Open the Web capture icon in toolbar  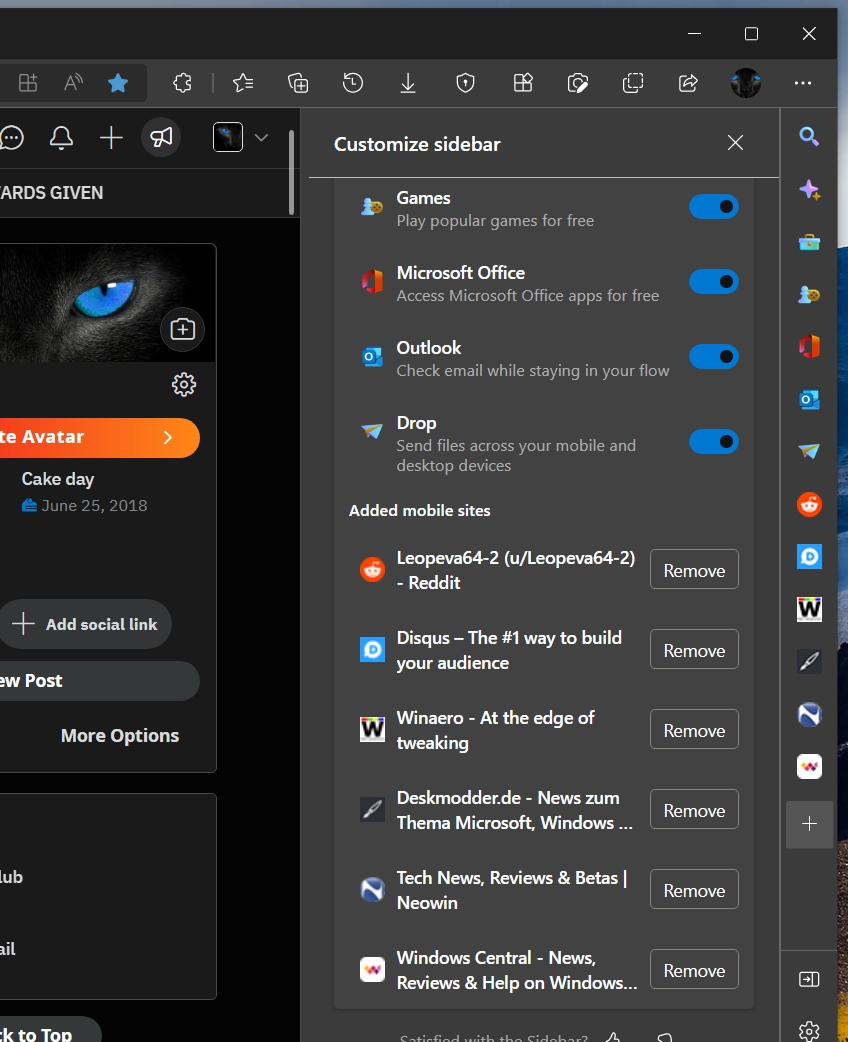(x=578, y=83)
